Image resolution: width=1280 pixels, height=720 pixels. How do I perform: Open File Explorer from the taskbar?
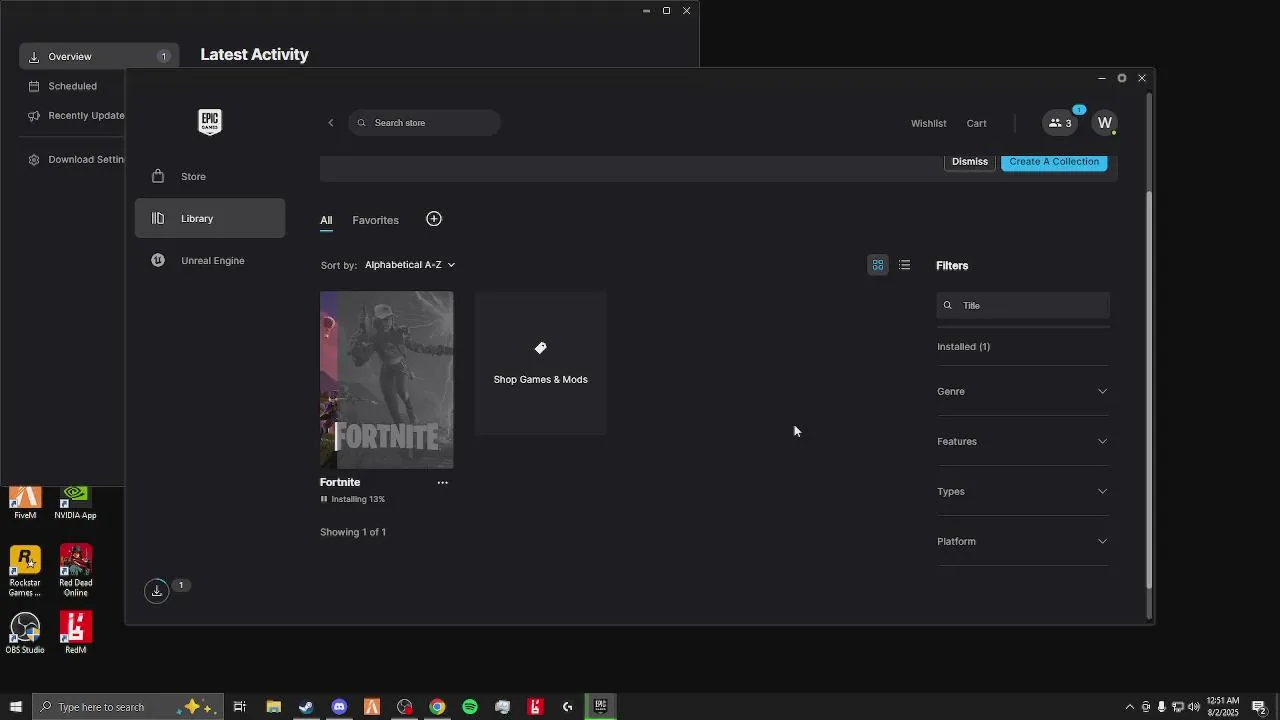273,707
